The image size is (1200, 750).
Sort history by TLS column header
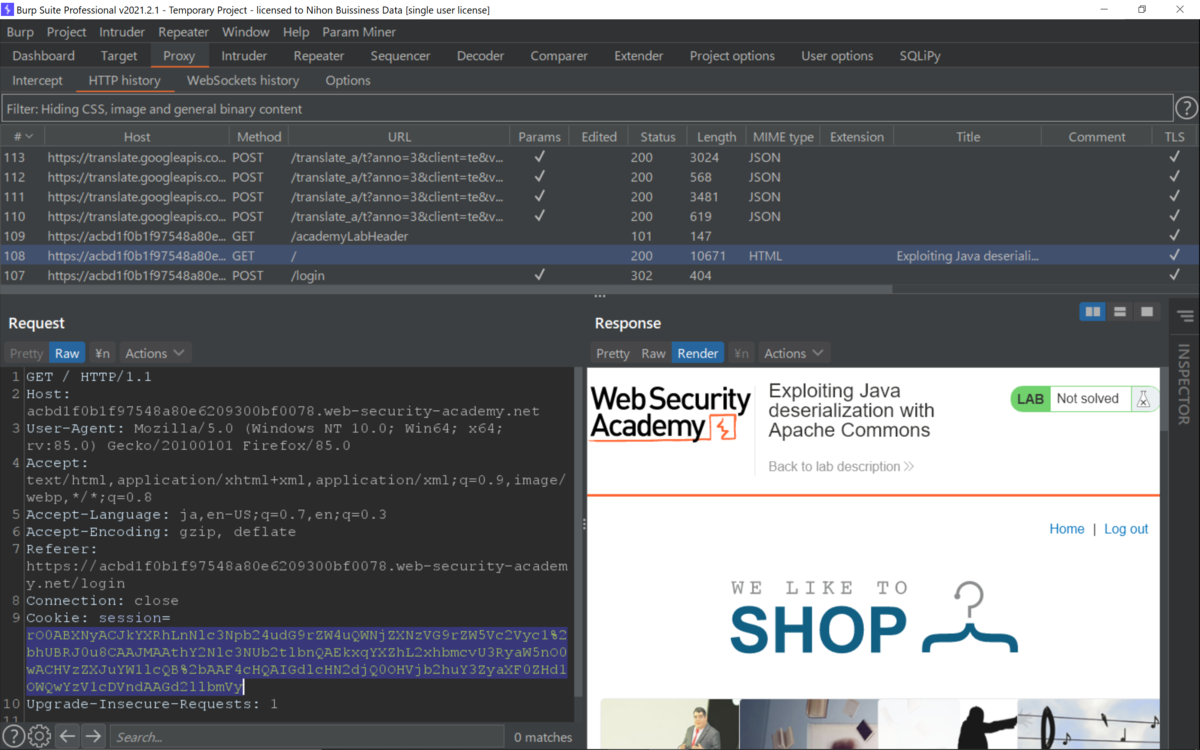pyautogui.click(x=1175, y=137)
